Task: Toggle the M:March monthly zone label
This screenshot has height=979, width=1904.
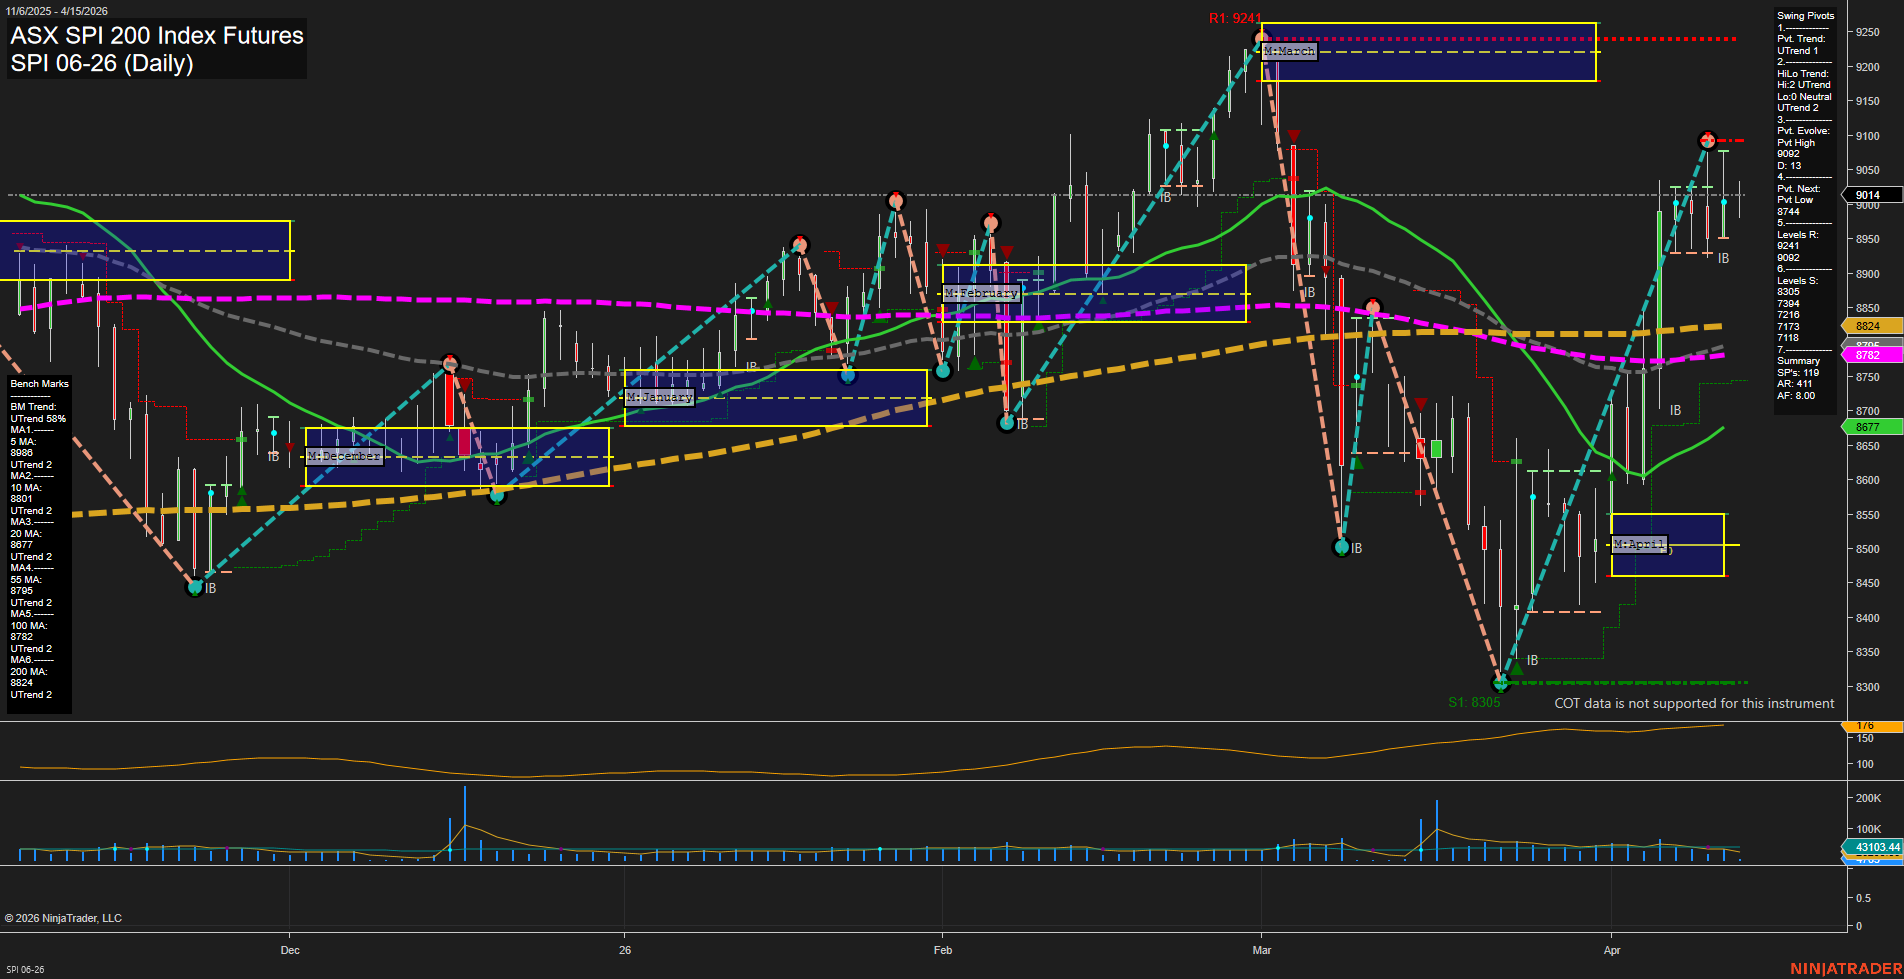Action: coord(1290,50)
